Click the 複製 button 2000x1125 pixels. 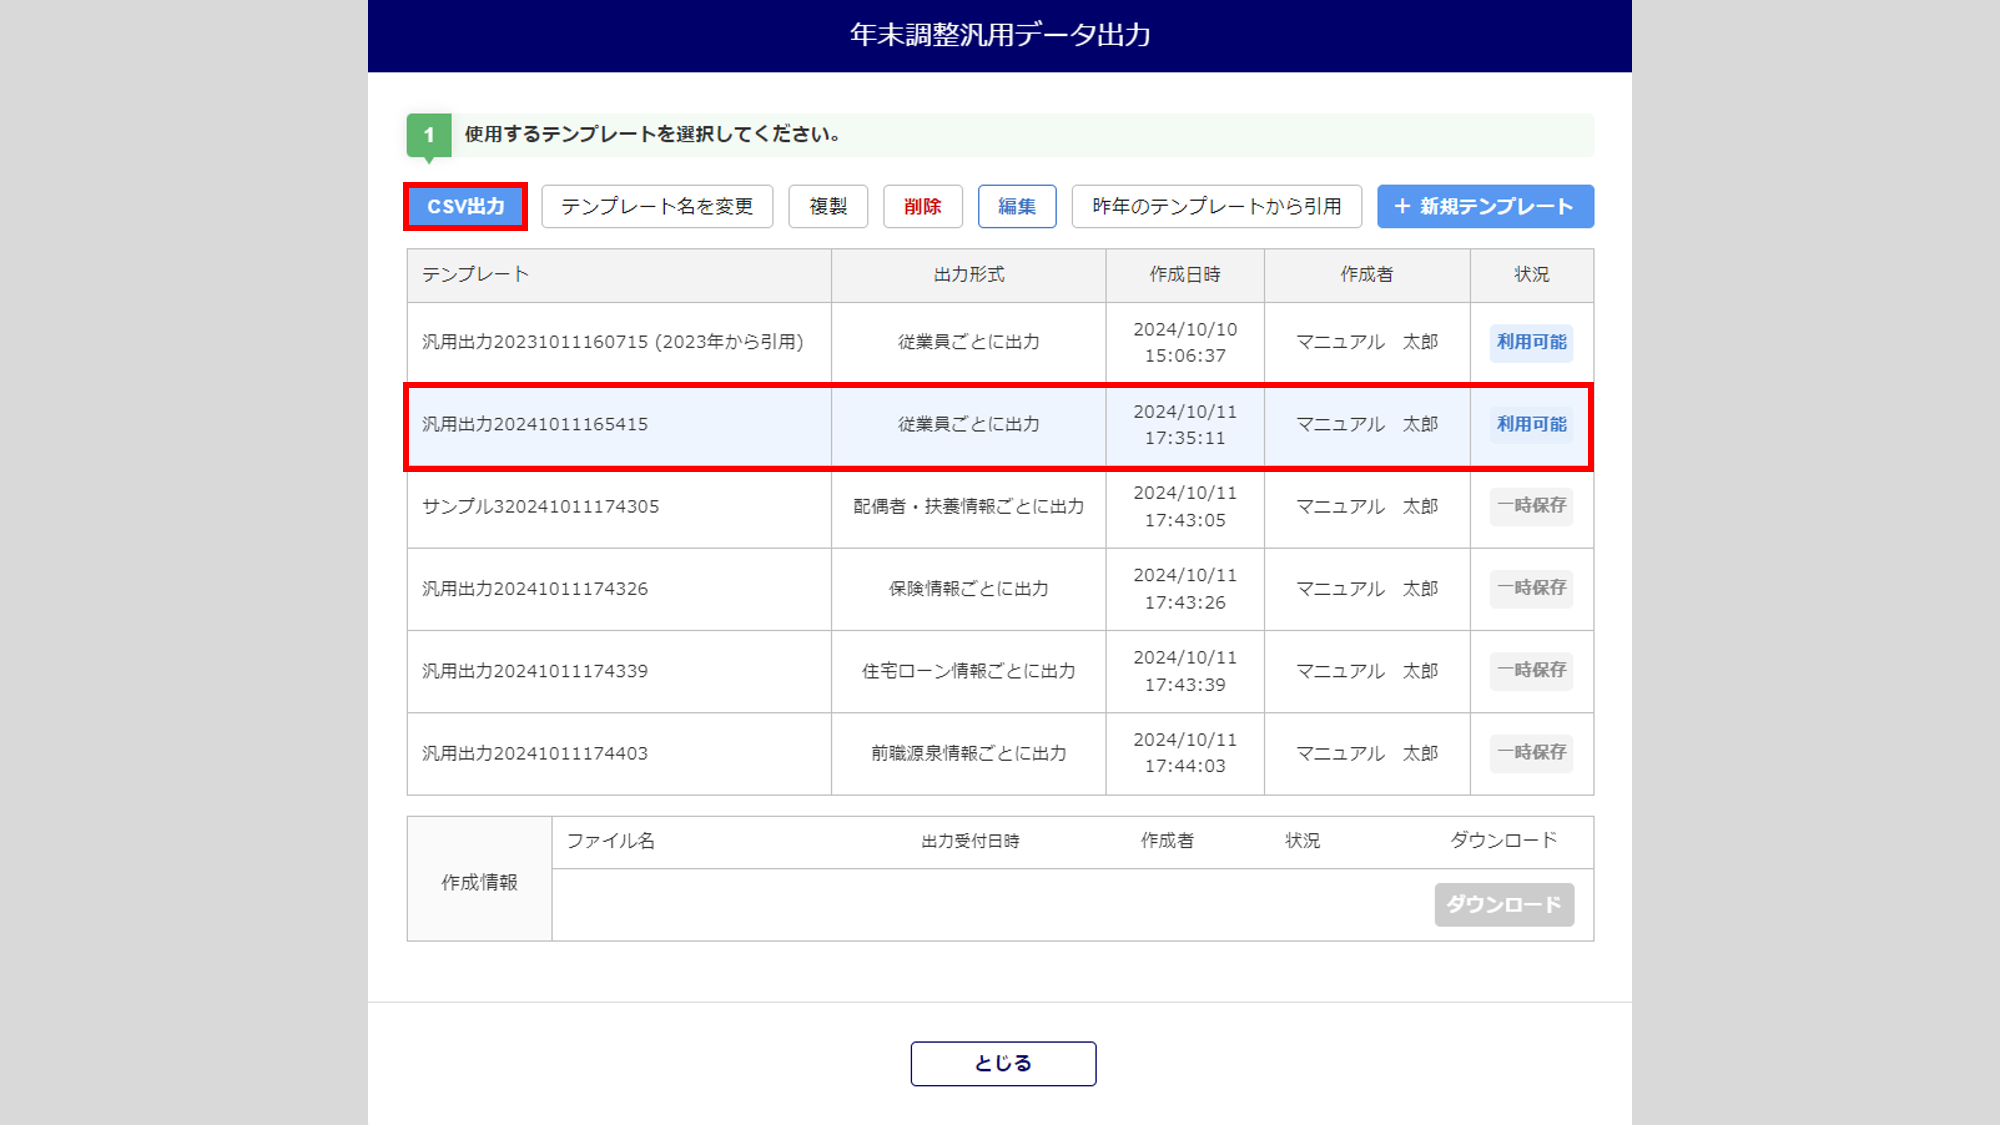[828, 206]
